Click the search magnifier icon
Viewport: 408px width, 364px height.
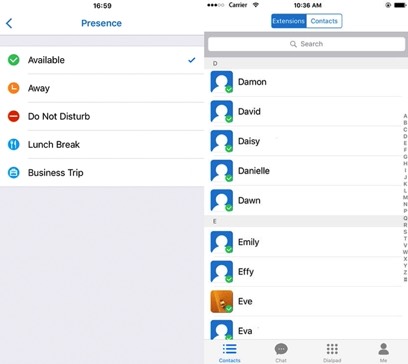293,44
